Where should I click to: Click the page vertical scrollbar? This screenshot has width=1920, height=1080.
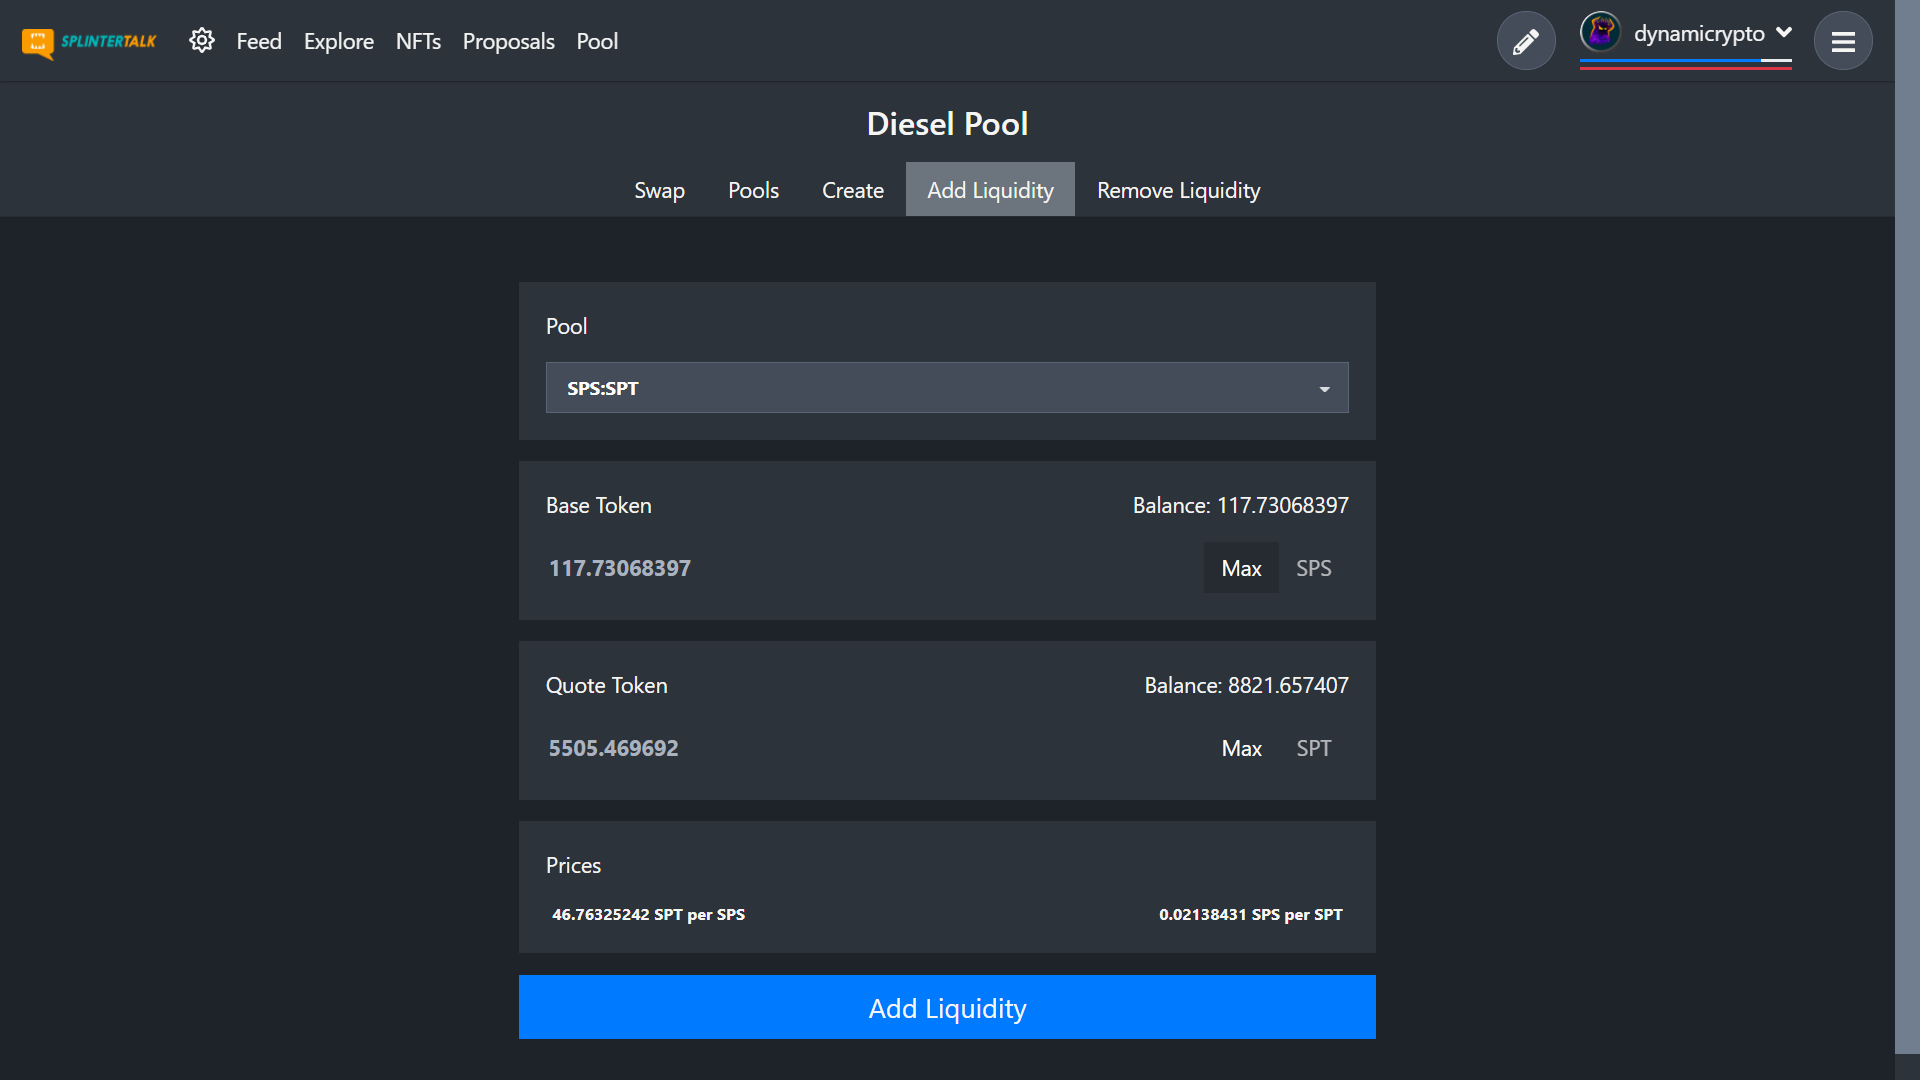tap(1907, 525)
